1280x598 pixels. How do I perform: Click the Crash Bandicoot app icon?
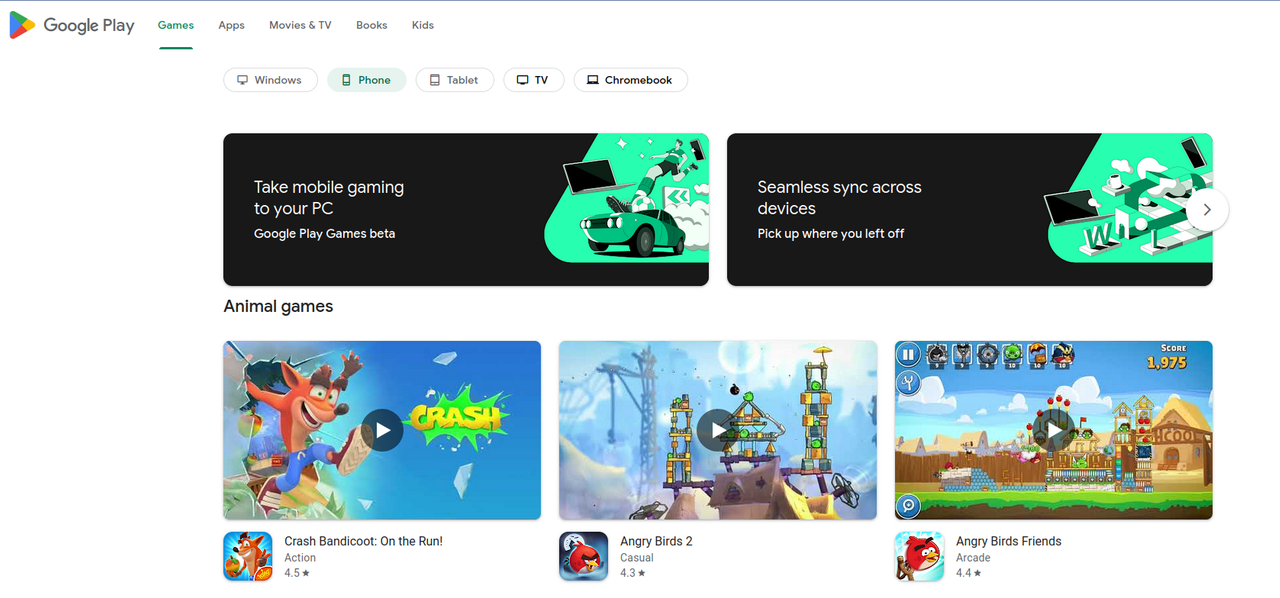pyautogui.click(x=248, y=556)
